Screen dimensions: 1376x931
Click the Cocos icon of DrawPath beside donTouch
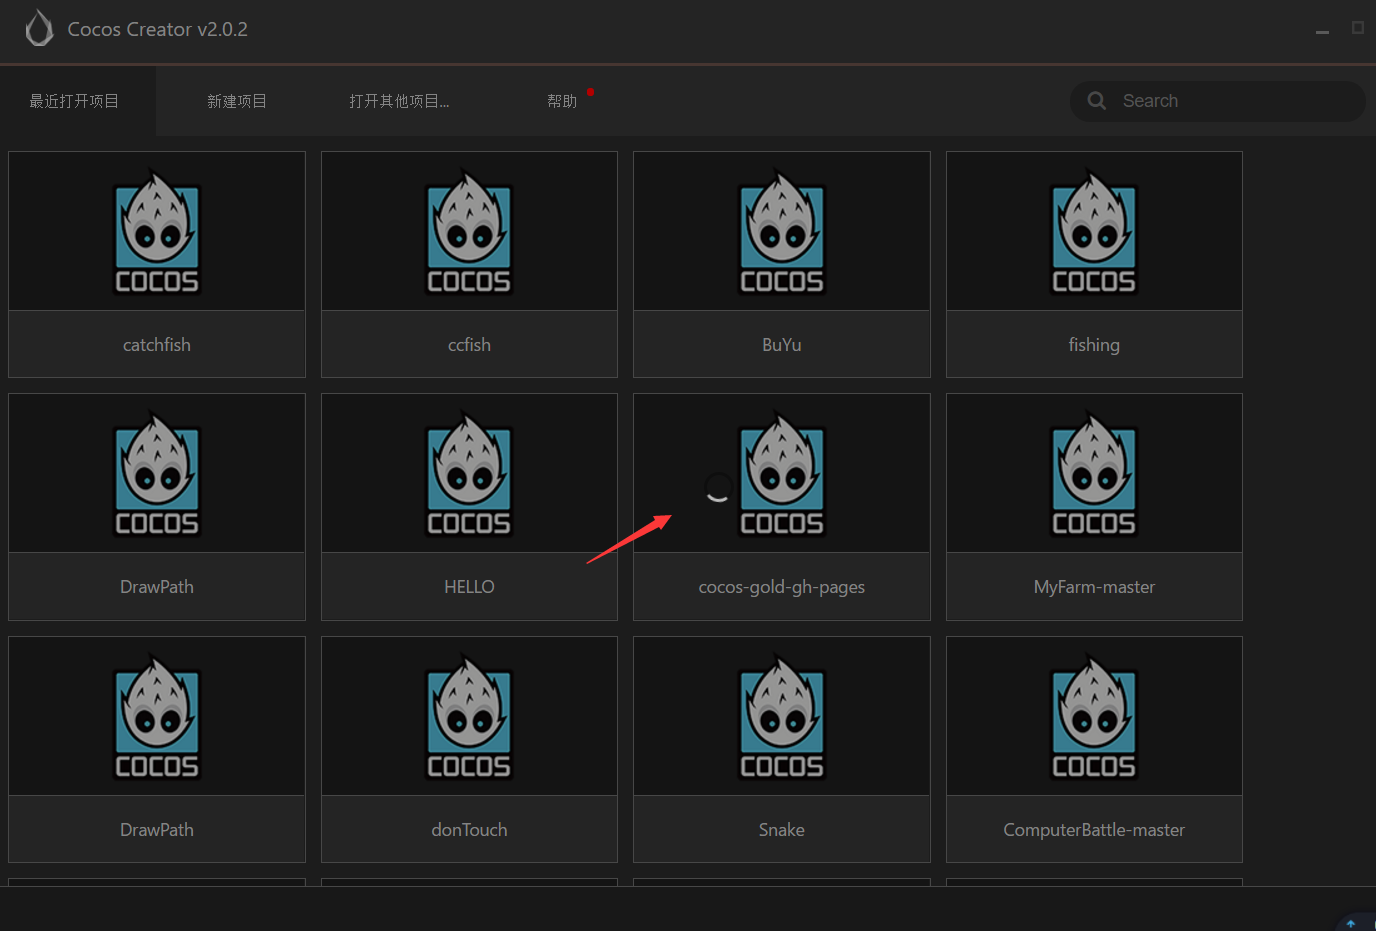tap(157, 717)
